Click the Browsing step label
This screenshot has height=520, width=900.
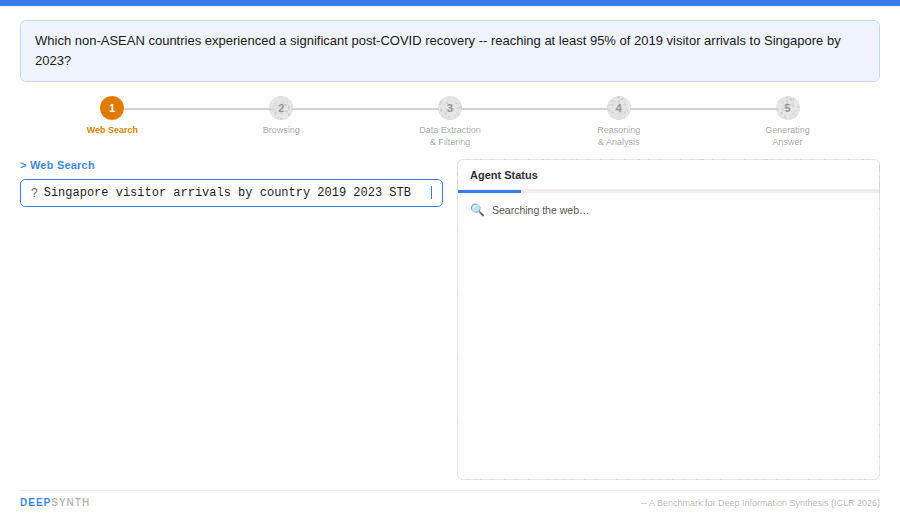(x=281, y=130)
